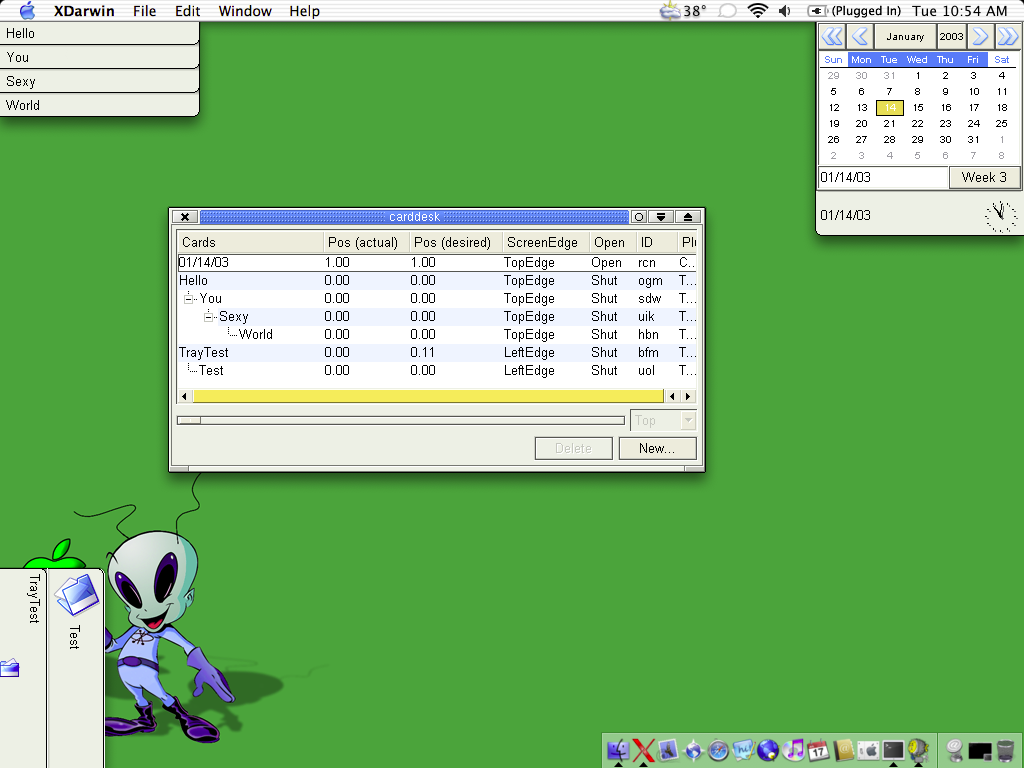This screenshot has width=1024, height=768.
Task: Click the Hello card at the top-left
Action: click(x=99, y=33)
